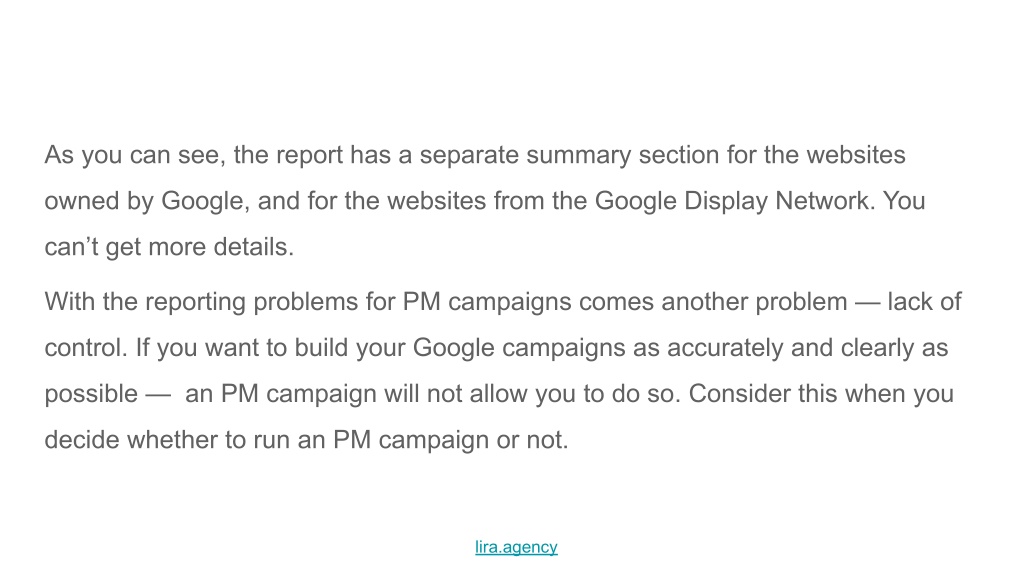Click the word 'control.' starting the line
The image size is (1024, 576).
point(86,348)
